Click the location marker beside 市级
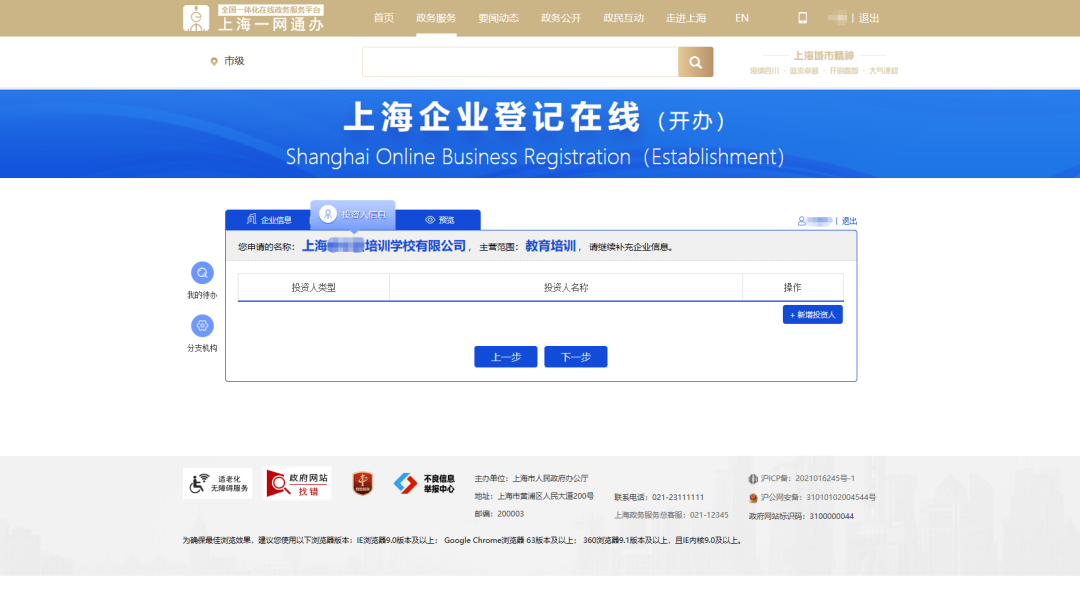This screenshot has width=1080, height=608. pyautogui.click(x=212, y=62)
